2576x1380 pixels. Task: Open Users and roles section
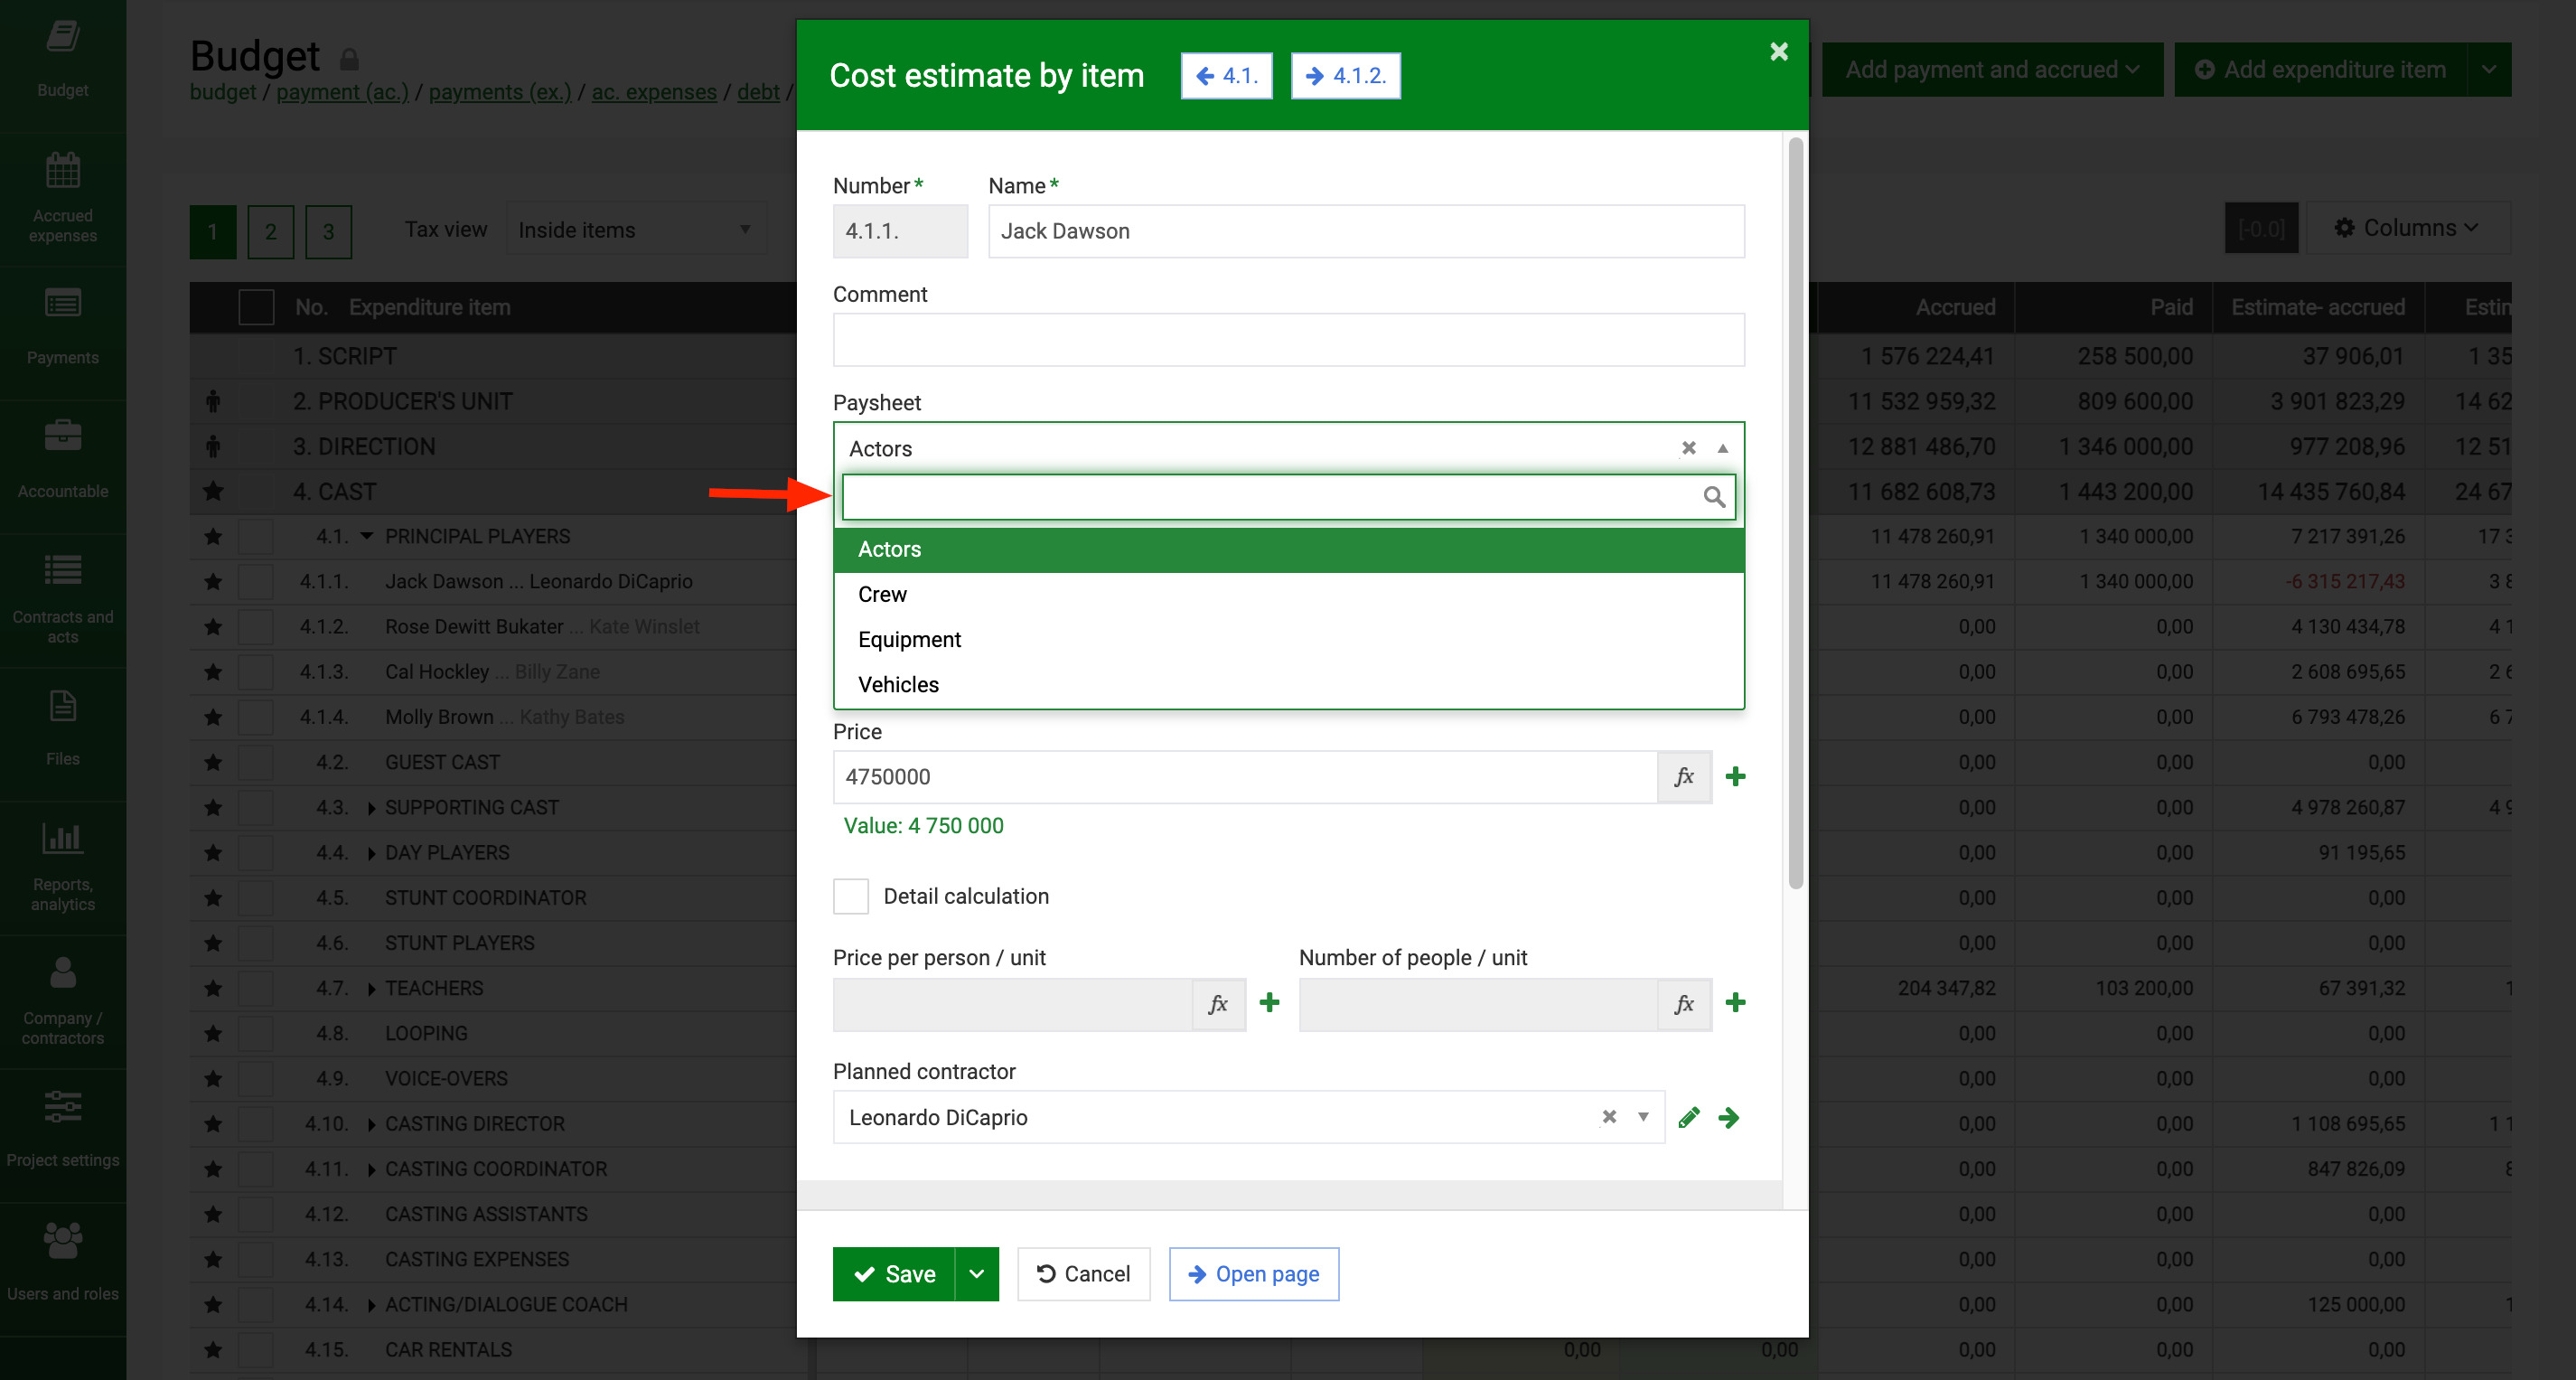62,1266
